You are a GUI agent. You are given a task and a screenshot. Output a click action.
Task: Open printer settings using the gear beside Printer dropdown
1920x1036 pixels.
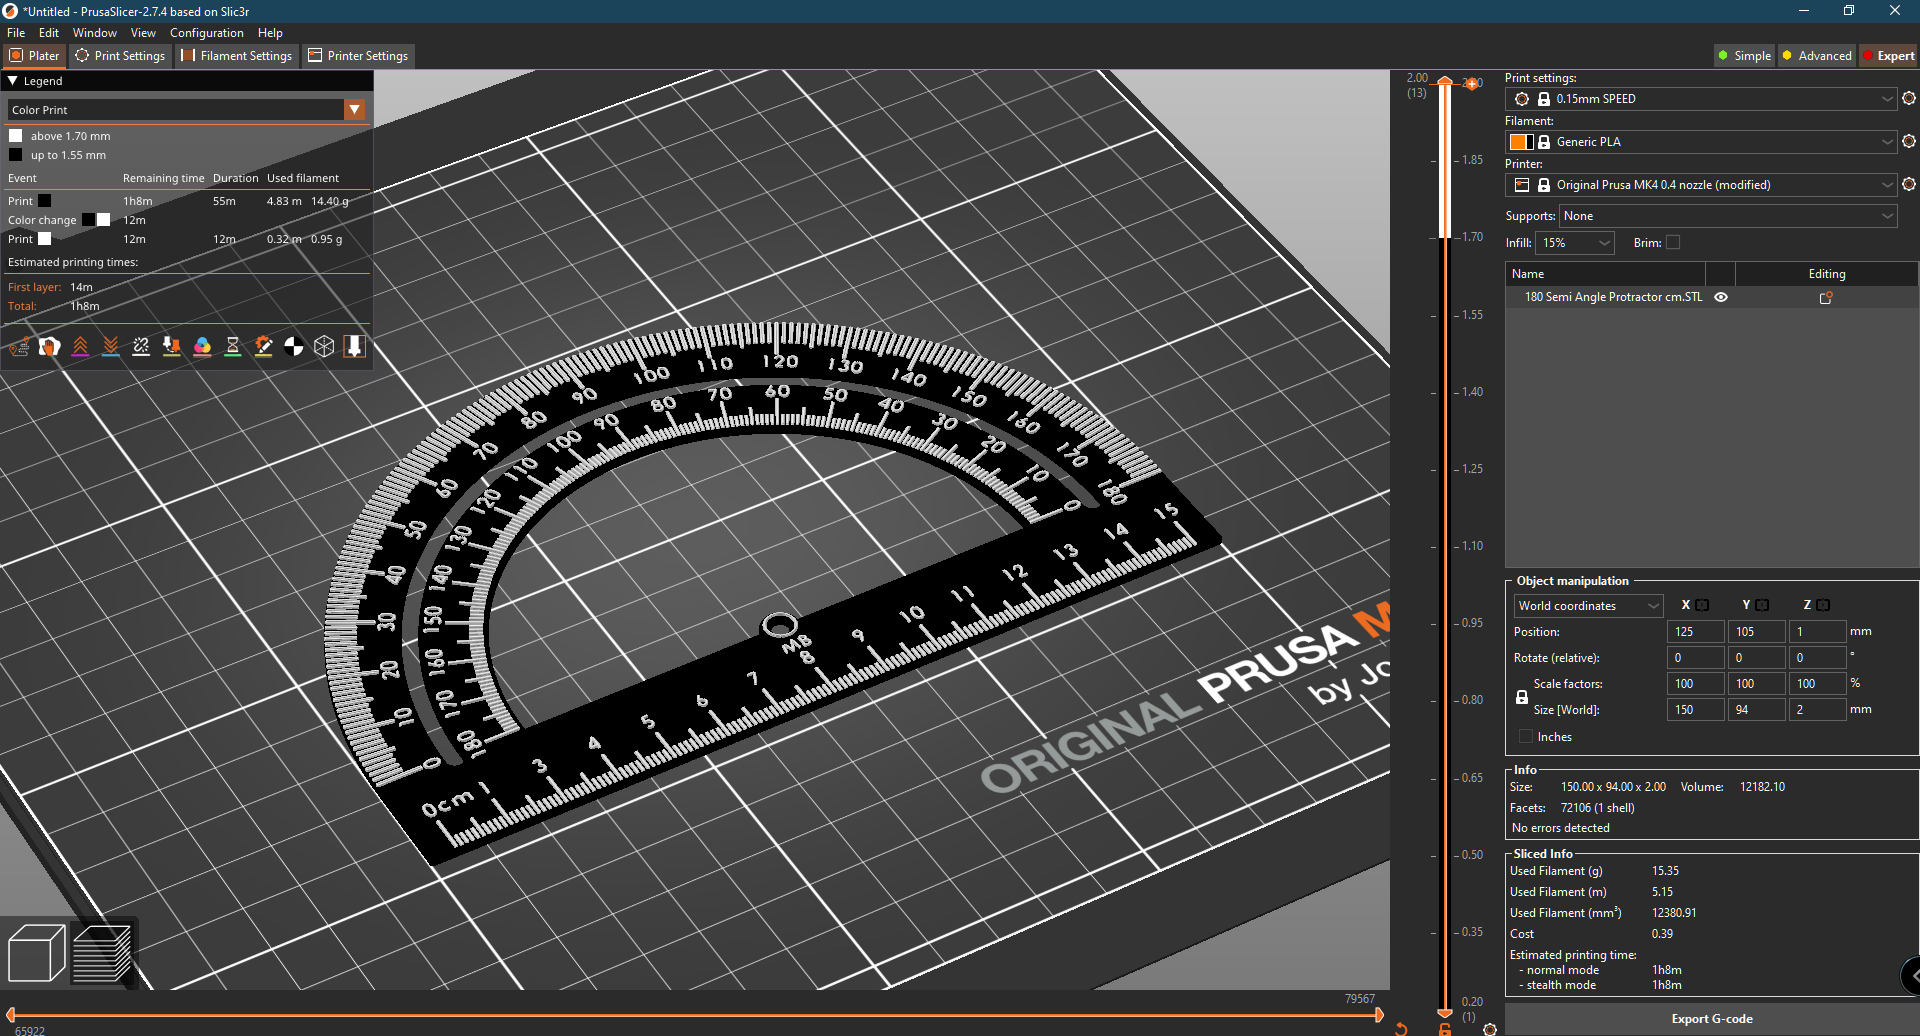click(x=1909, y=184)
